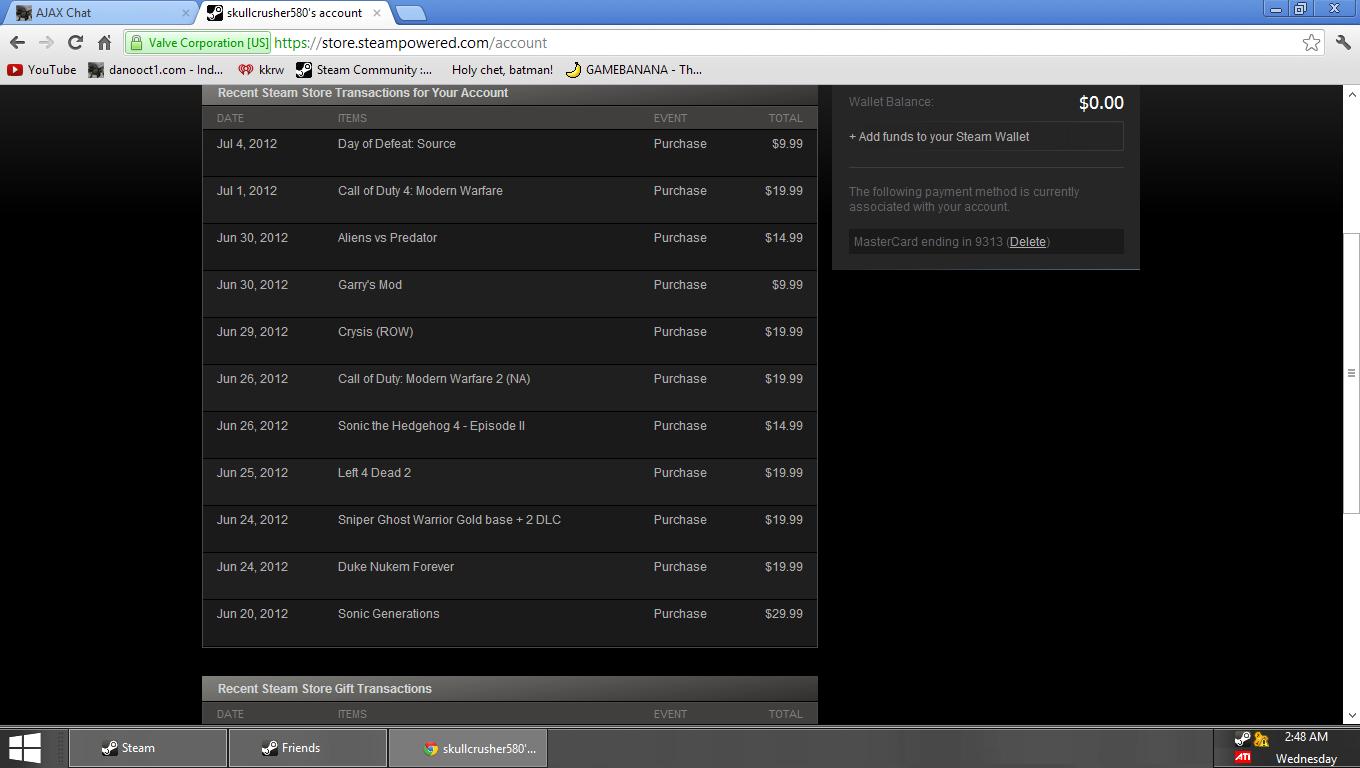Click the page scrollbar down arrow
Screen dimensions: 1360x768
coord(1352,716)
